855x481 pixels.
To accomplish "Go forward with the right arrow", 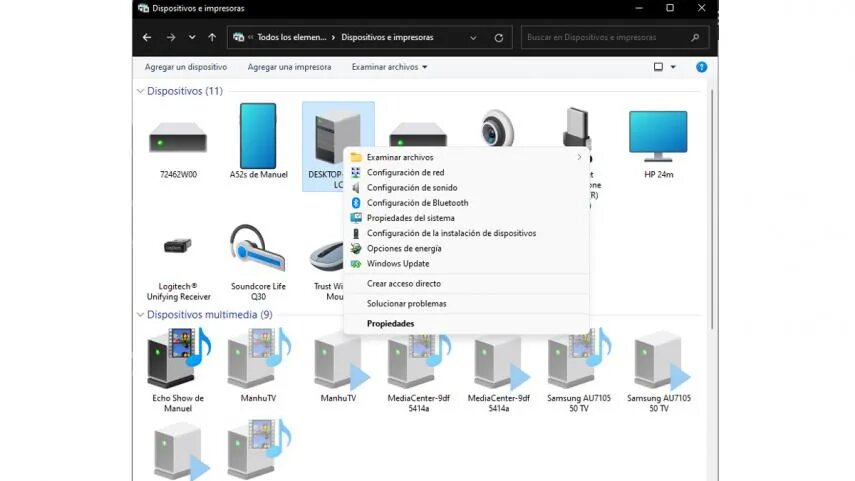I will click(x=171, y=37).
